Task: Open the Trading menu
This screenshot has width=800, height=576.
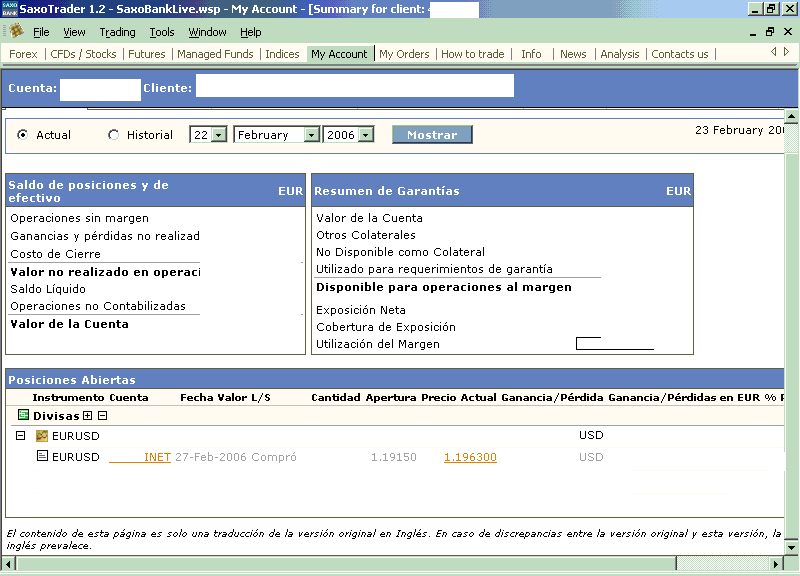Action: click(x=117, y=32)
